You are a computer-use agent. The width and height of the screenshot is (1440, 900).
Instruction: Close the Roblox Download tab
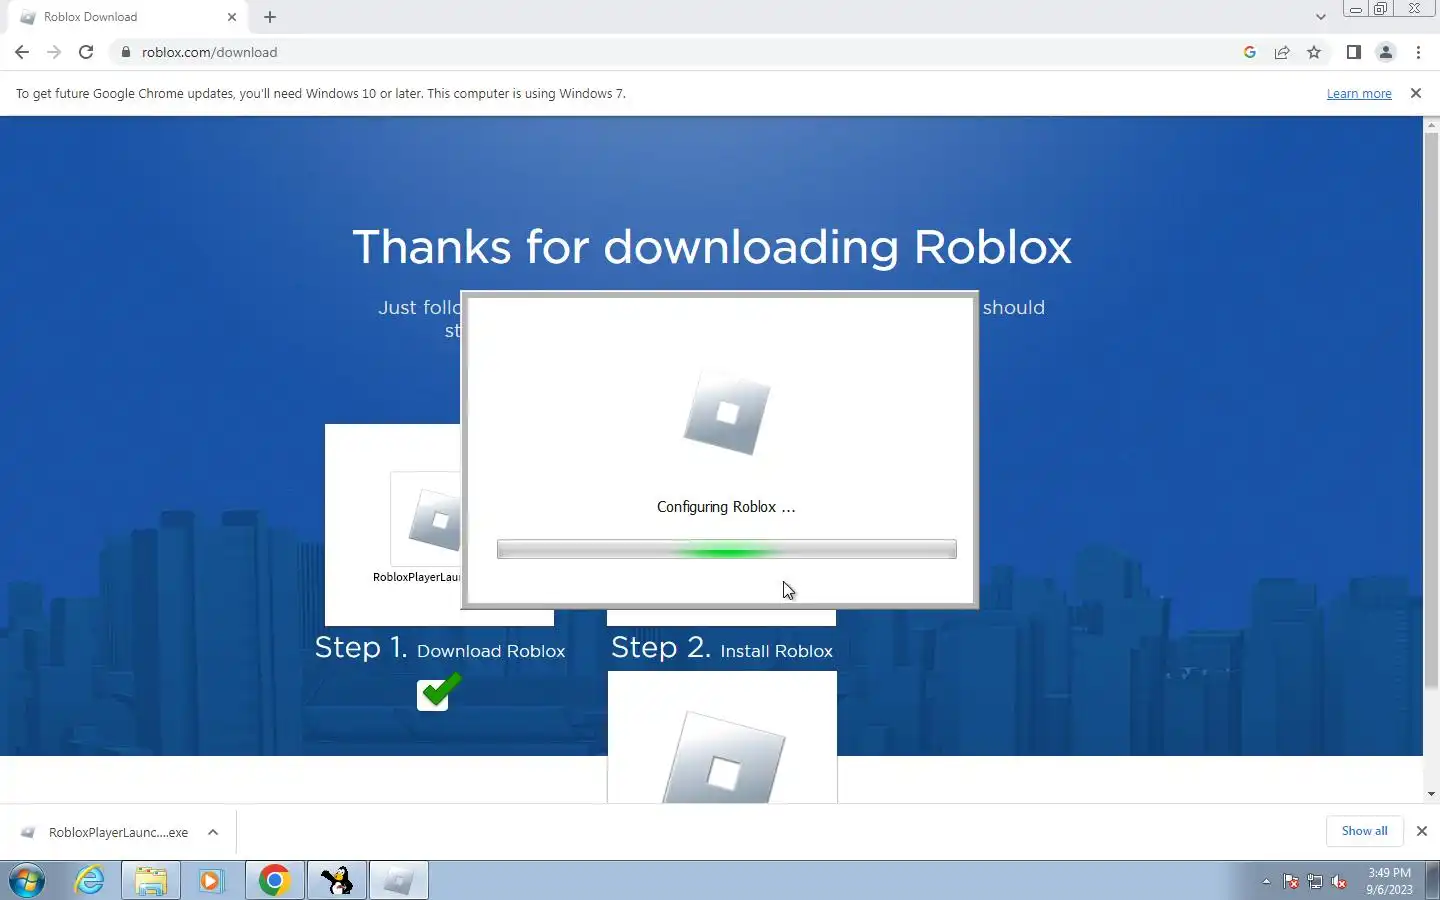[x=232, y=17]
